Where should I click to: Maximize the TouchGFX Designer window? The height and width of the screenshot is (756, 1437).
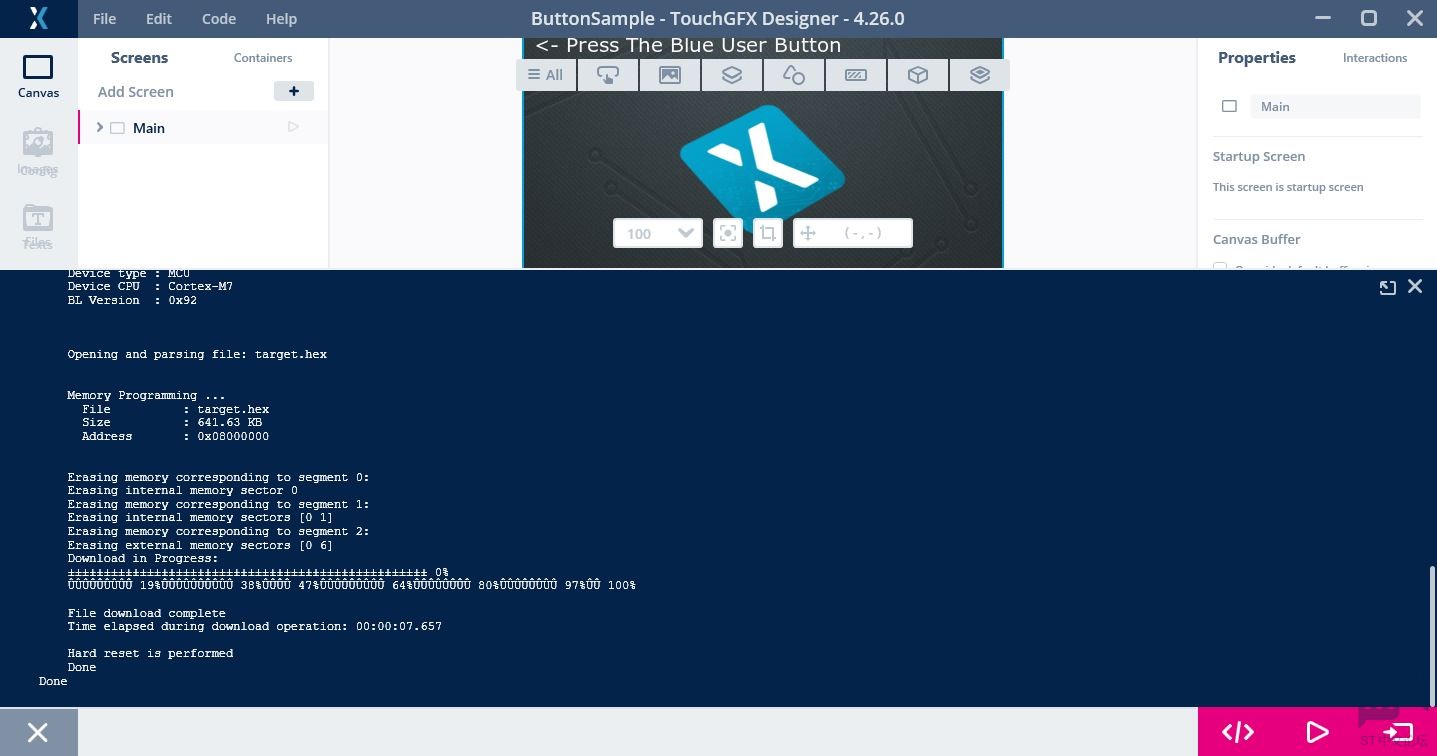1369,18
